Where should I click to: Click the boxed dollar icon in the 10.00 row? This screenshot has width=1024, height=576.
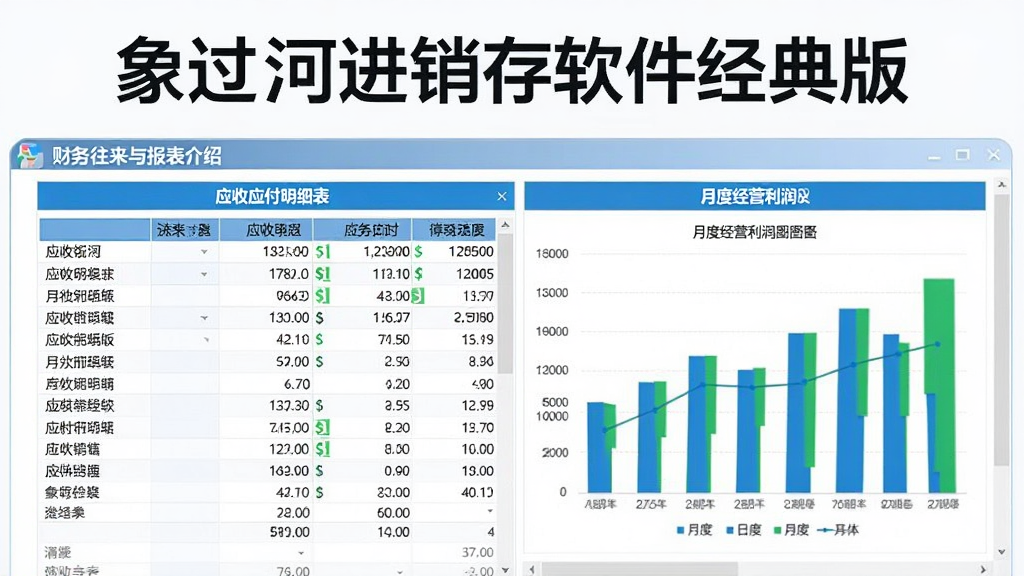tap(323, 449)
